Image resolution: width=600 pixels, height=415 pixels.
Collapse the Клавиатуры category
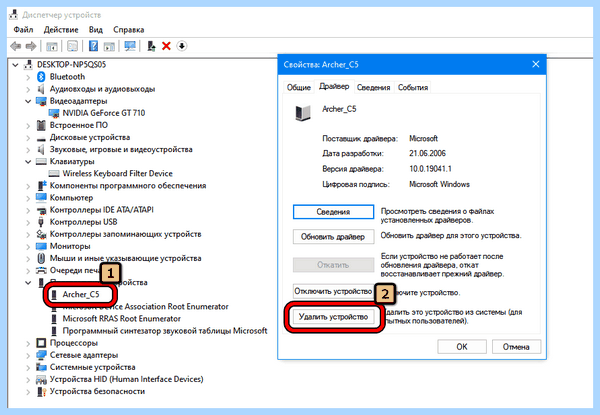pos(28,162)
